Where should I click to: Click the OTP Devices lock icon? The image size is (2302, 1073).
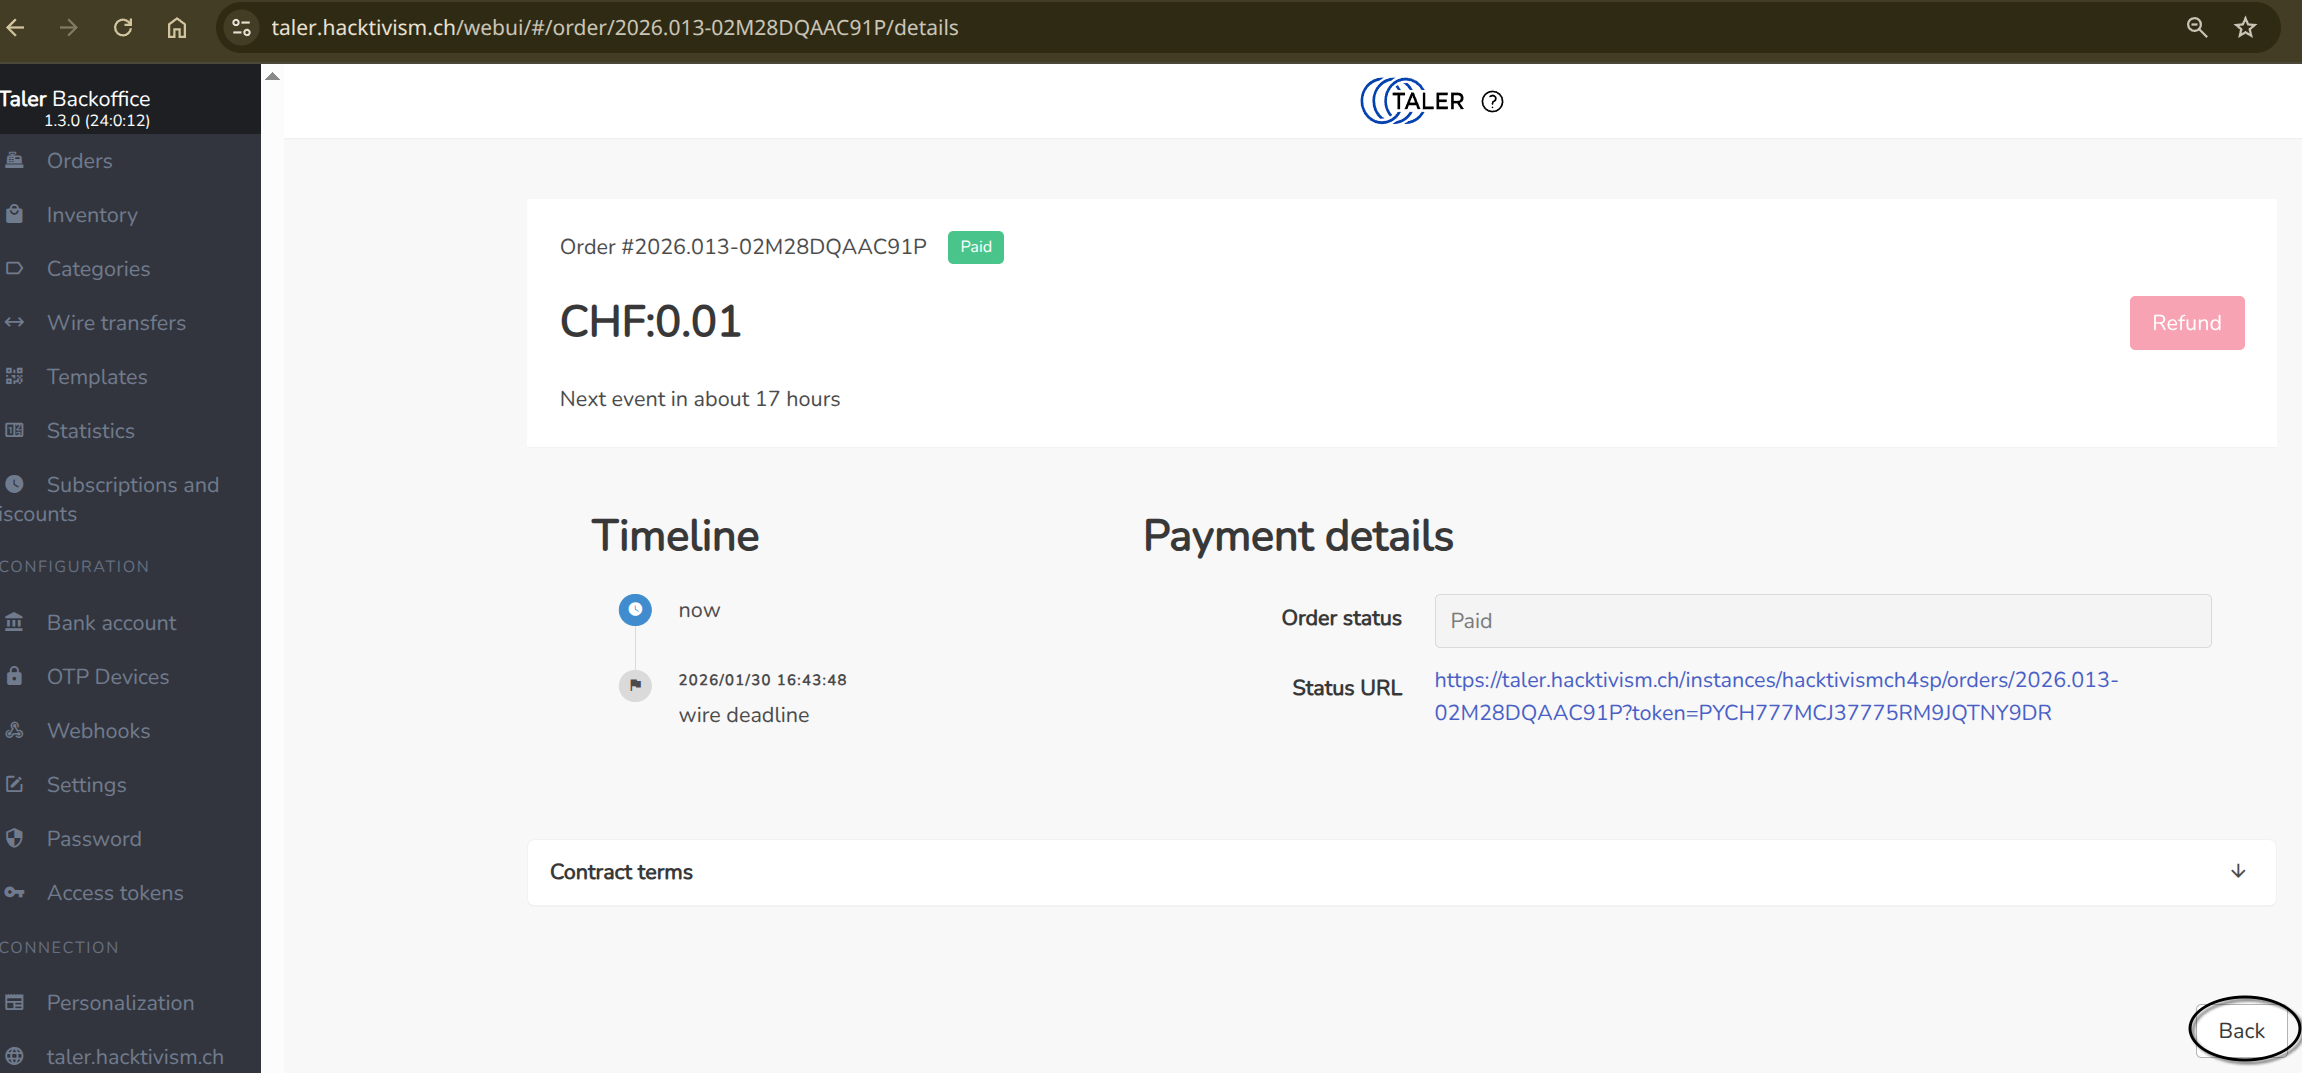[14, 676]
